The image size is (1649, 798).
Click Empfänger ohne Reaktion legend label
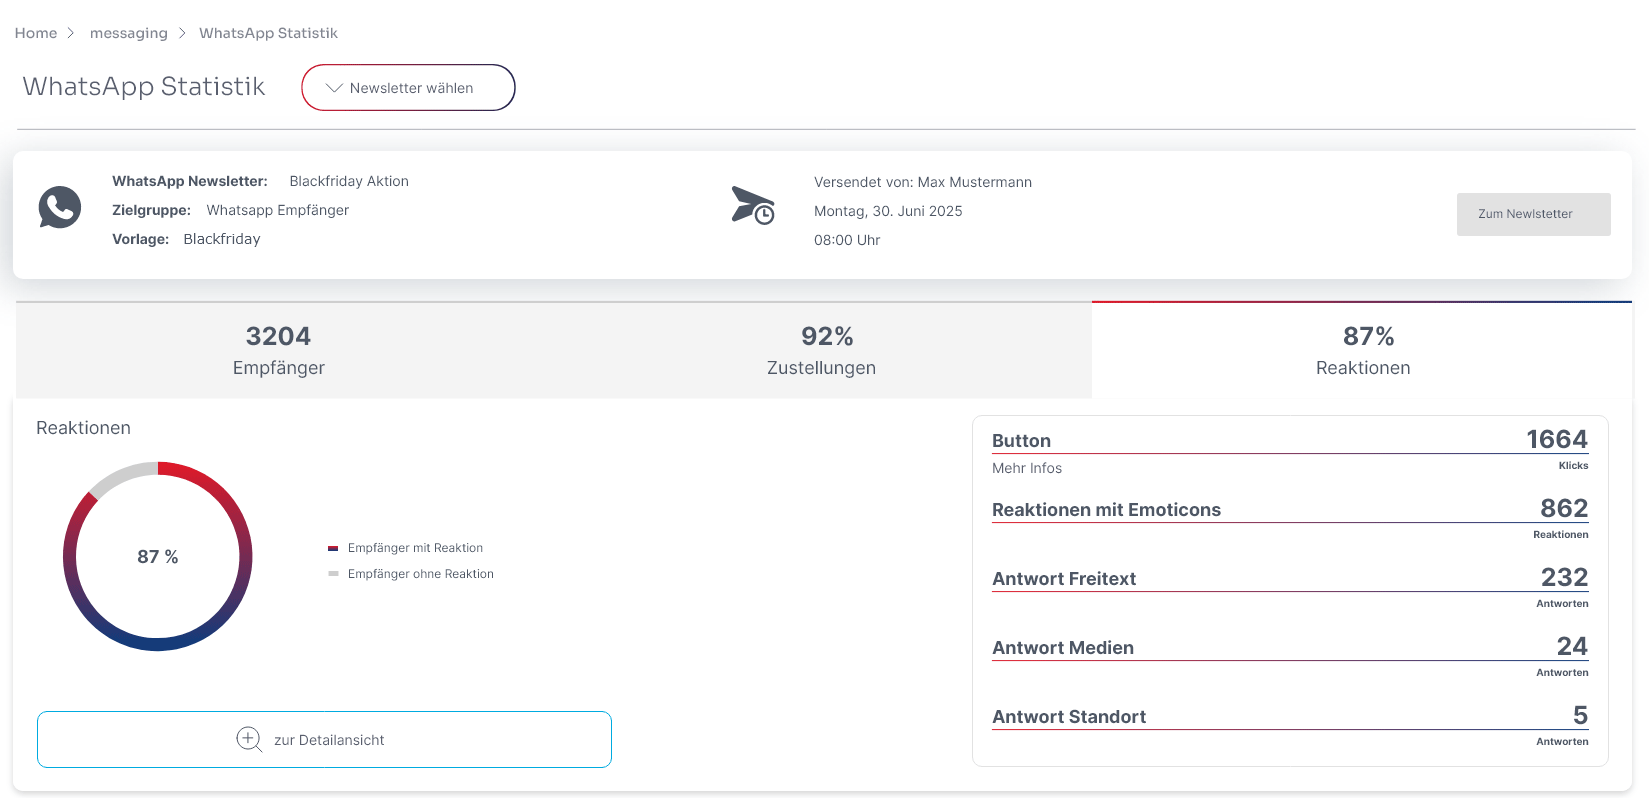421,574
